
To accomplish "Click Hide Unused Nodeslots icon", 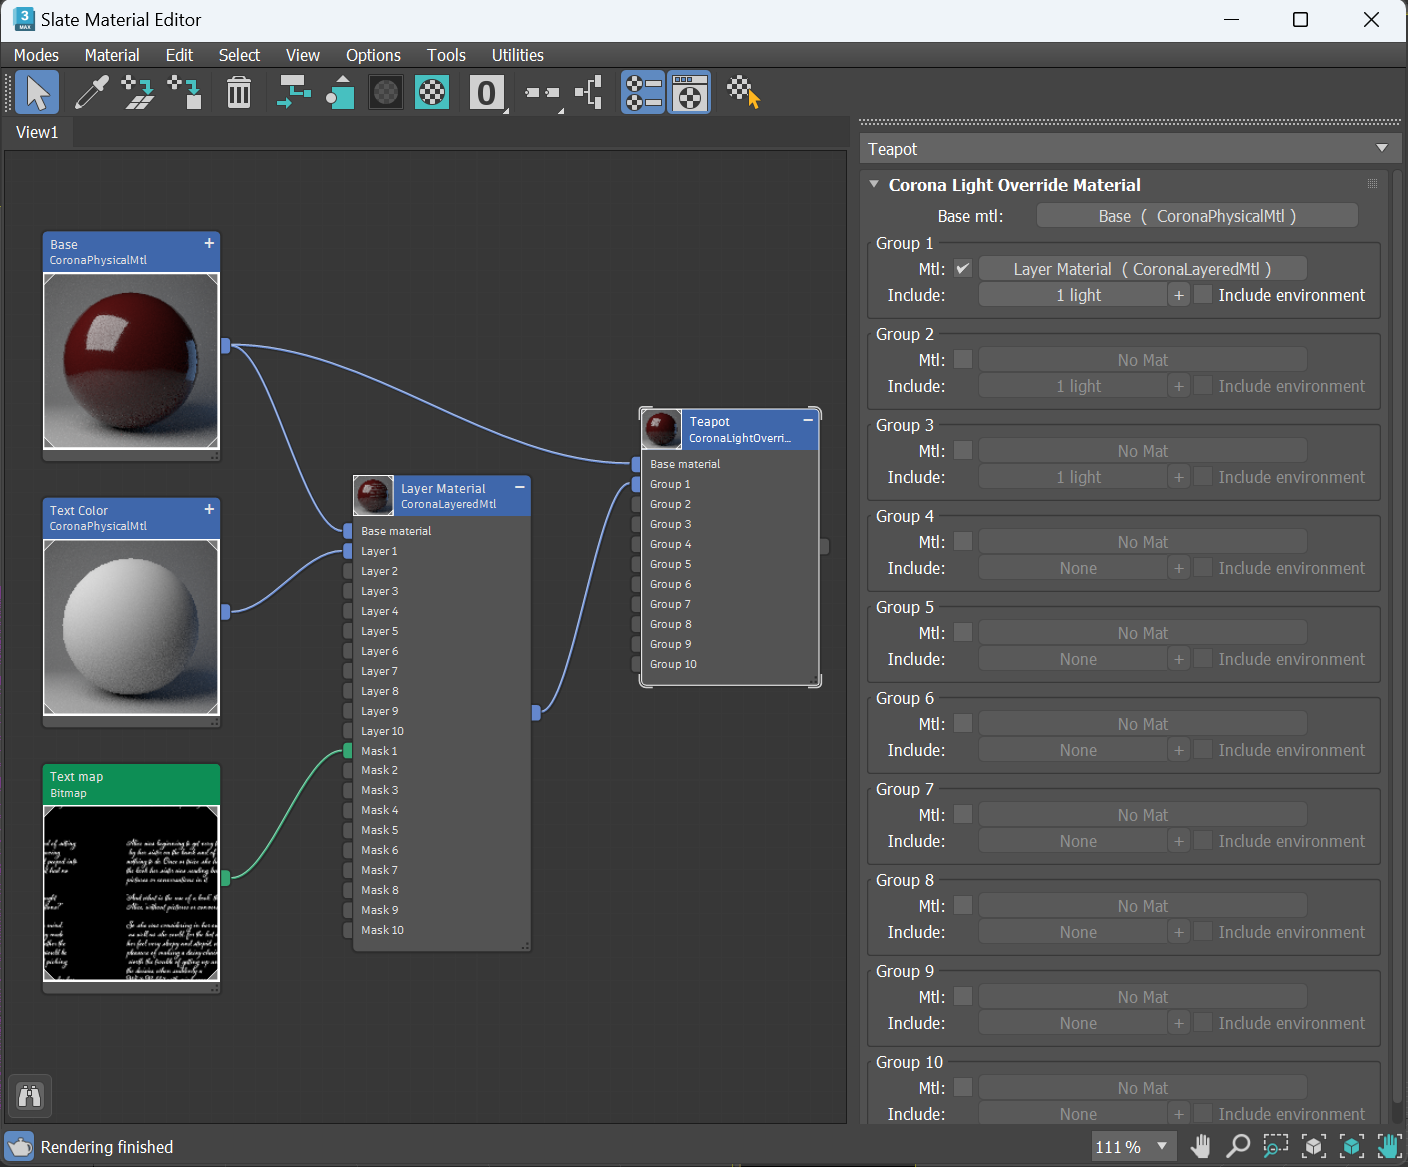I will click(340, 93).
